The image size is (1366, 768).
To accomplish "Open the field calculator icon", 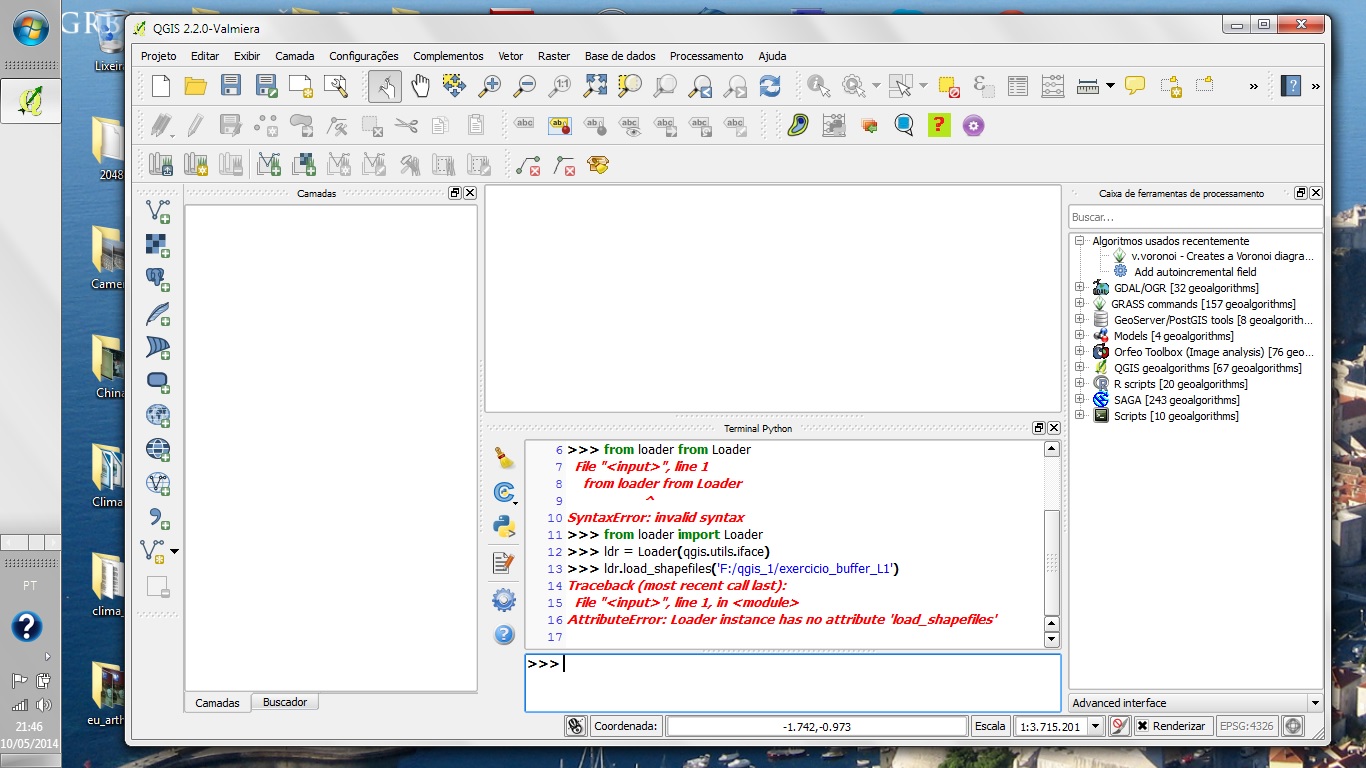I will pyautogui.click(x=1052, y=86).
